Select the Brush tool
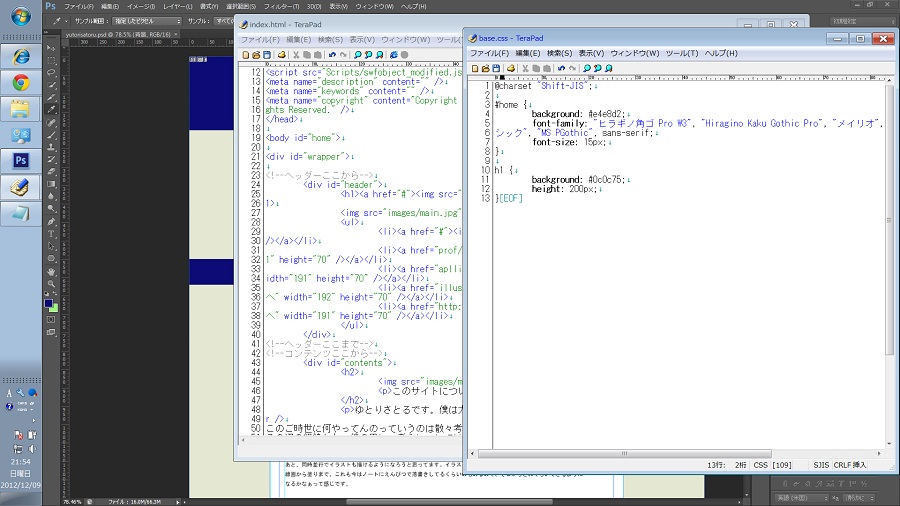Image resolution: width=900 pixels, height=506 pixels. coord(51,135)
